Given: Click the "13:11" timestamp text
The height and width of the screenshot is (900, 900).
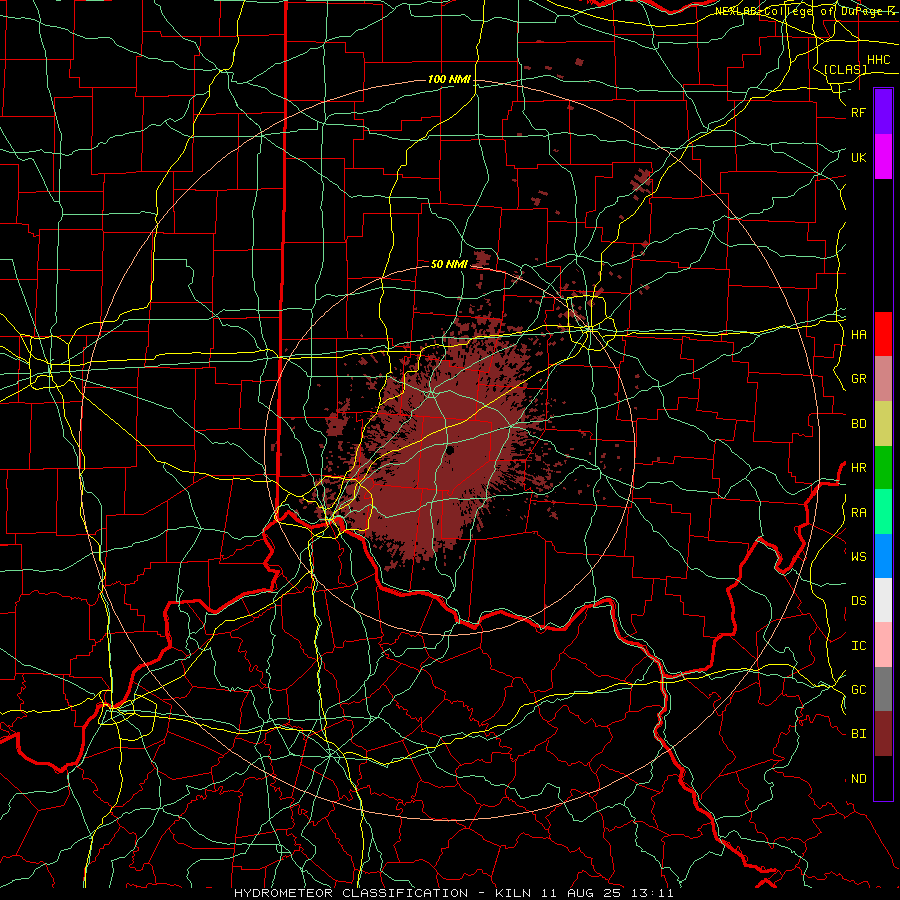Looking at the screenshot, I should [x=654, y=893].
